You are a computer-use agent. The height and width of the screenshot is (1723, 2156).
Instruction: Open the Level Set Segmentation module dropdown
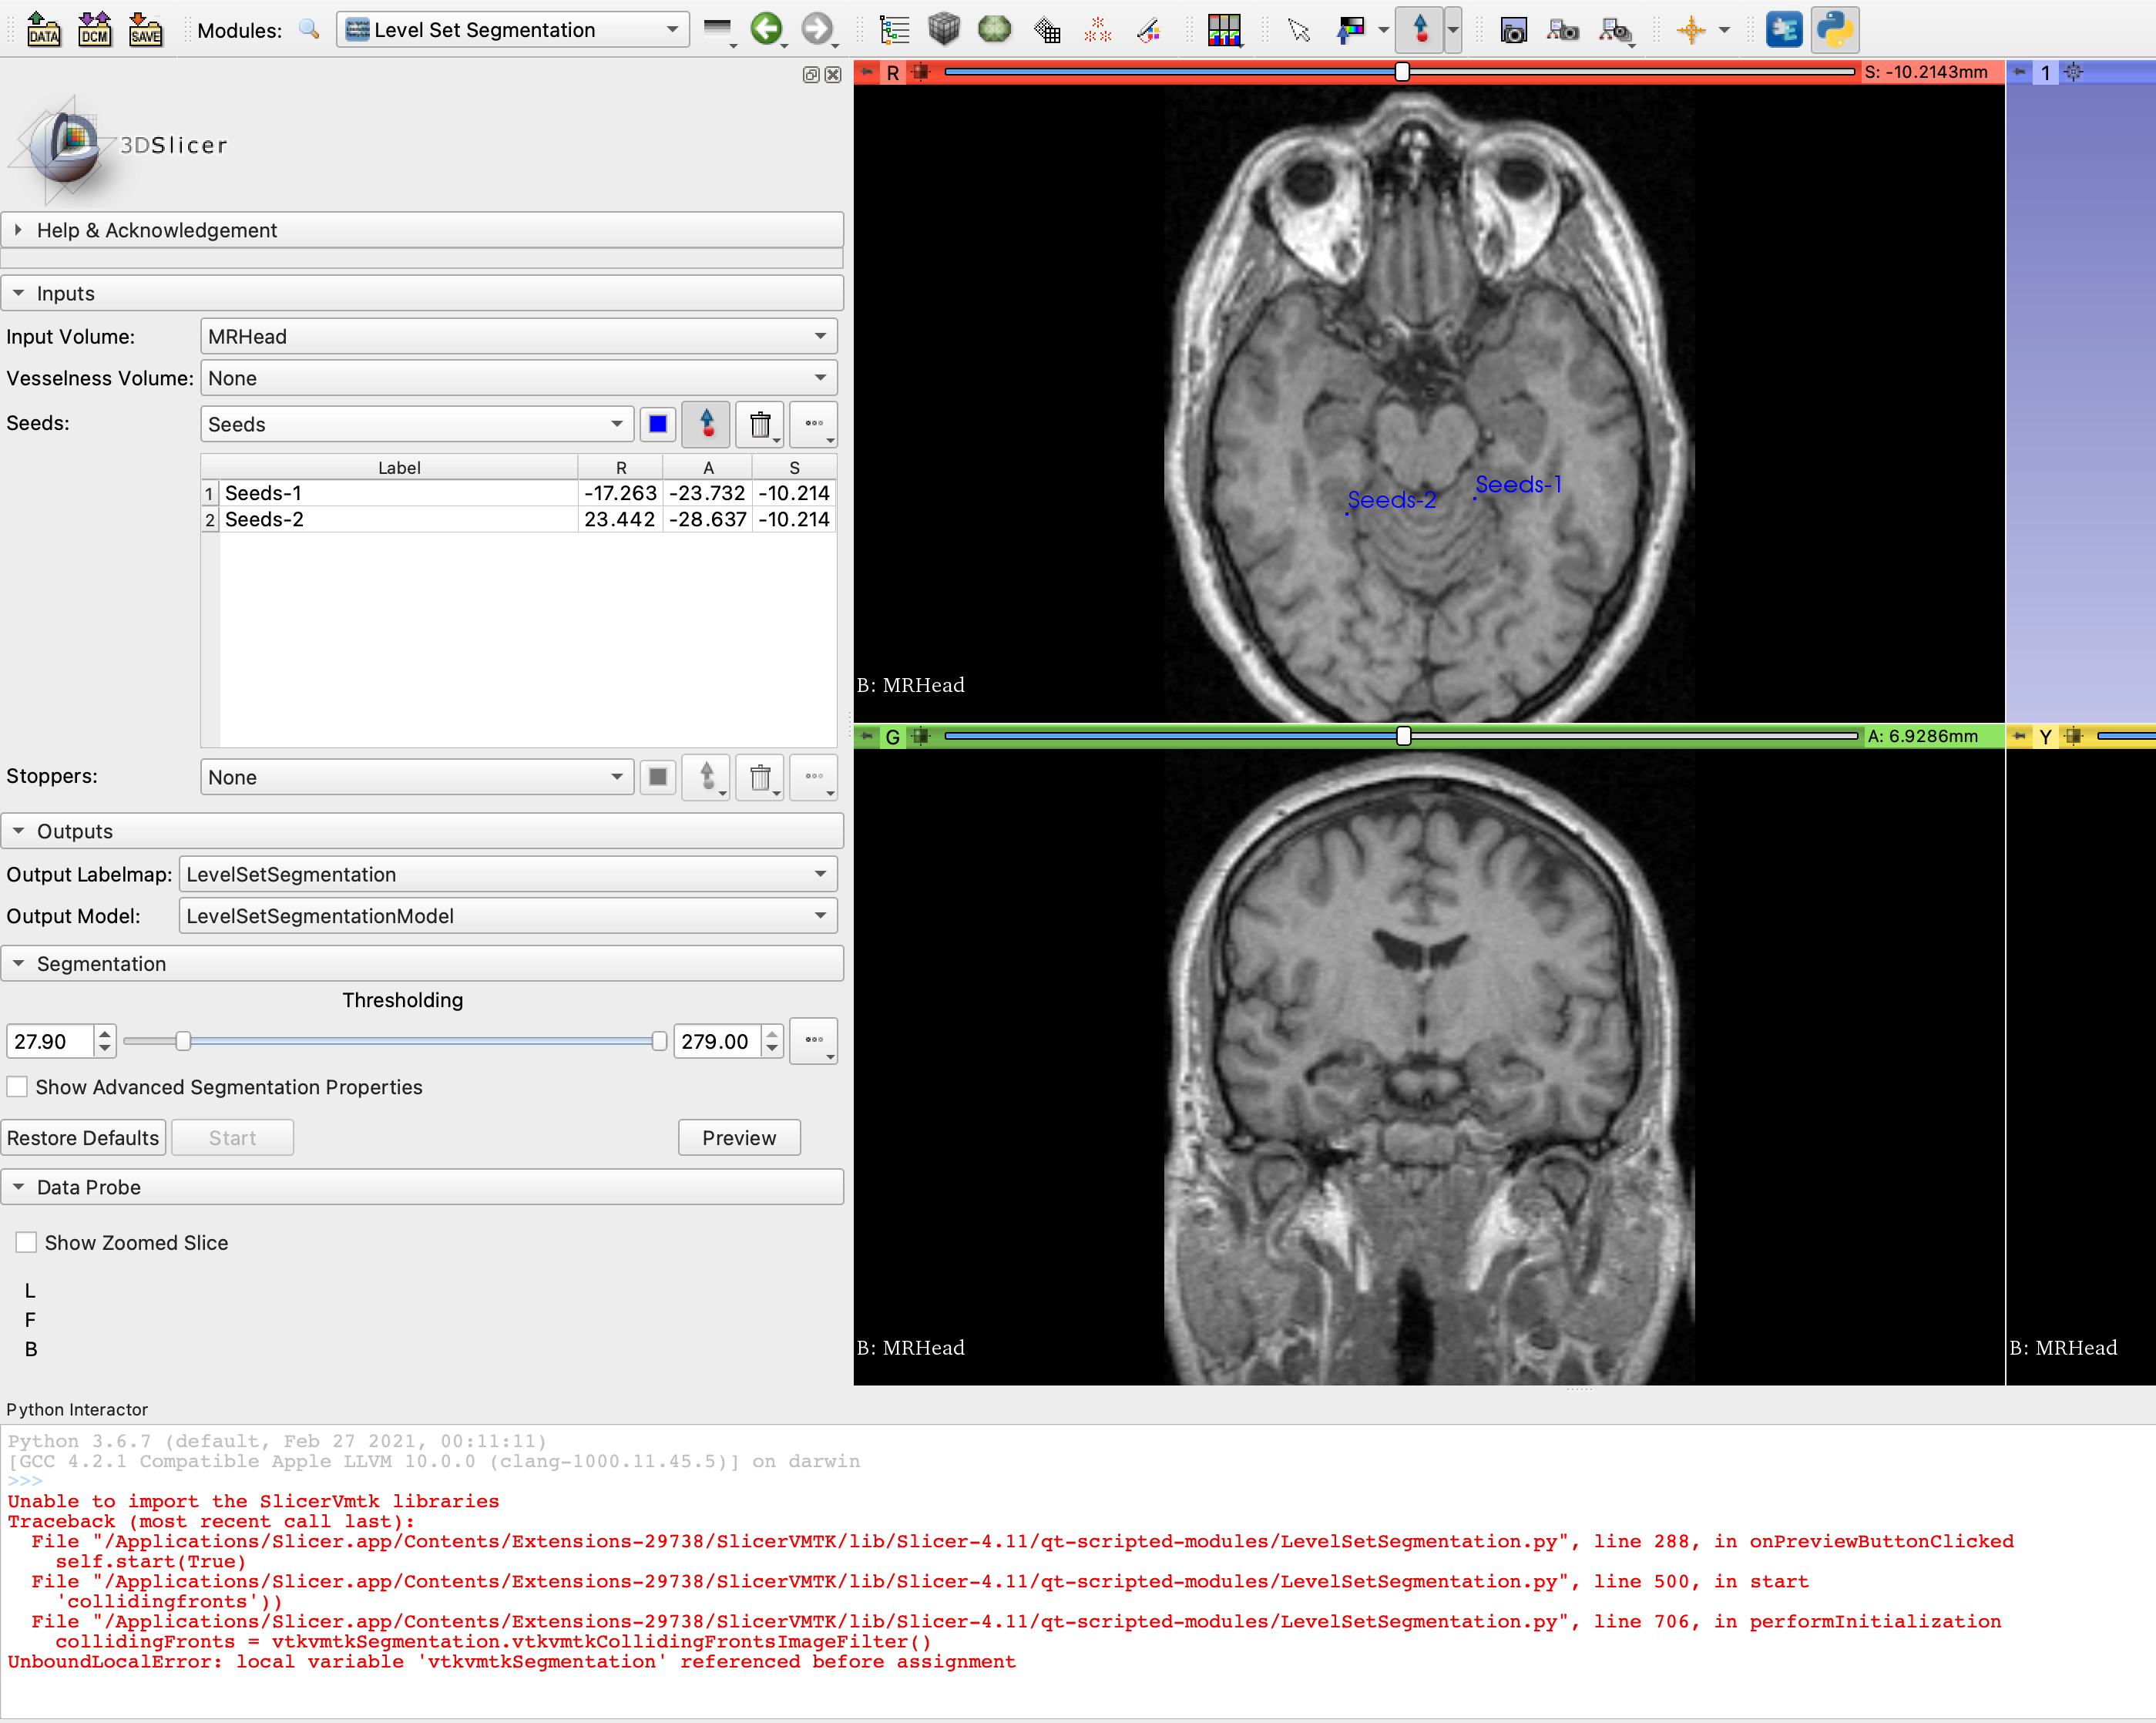(x=512, y=30)
